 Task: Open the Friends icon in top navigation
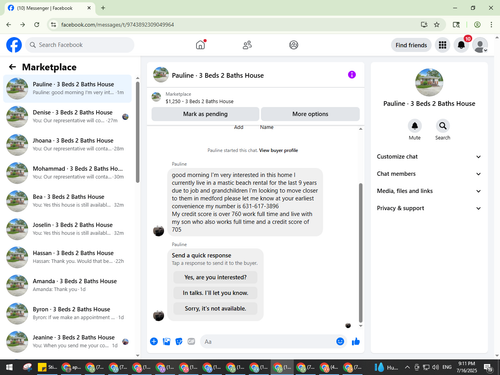click(247, 45)
